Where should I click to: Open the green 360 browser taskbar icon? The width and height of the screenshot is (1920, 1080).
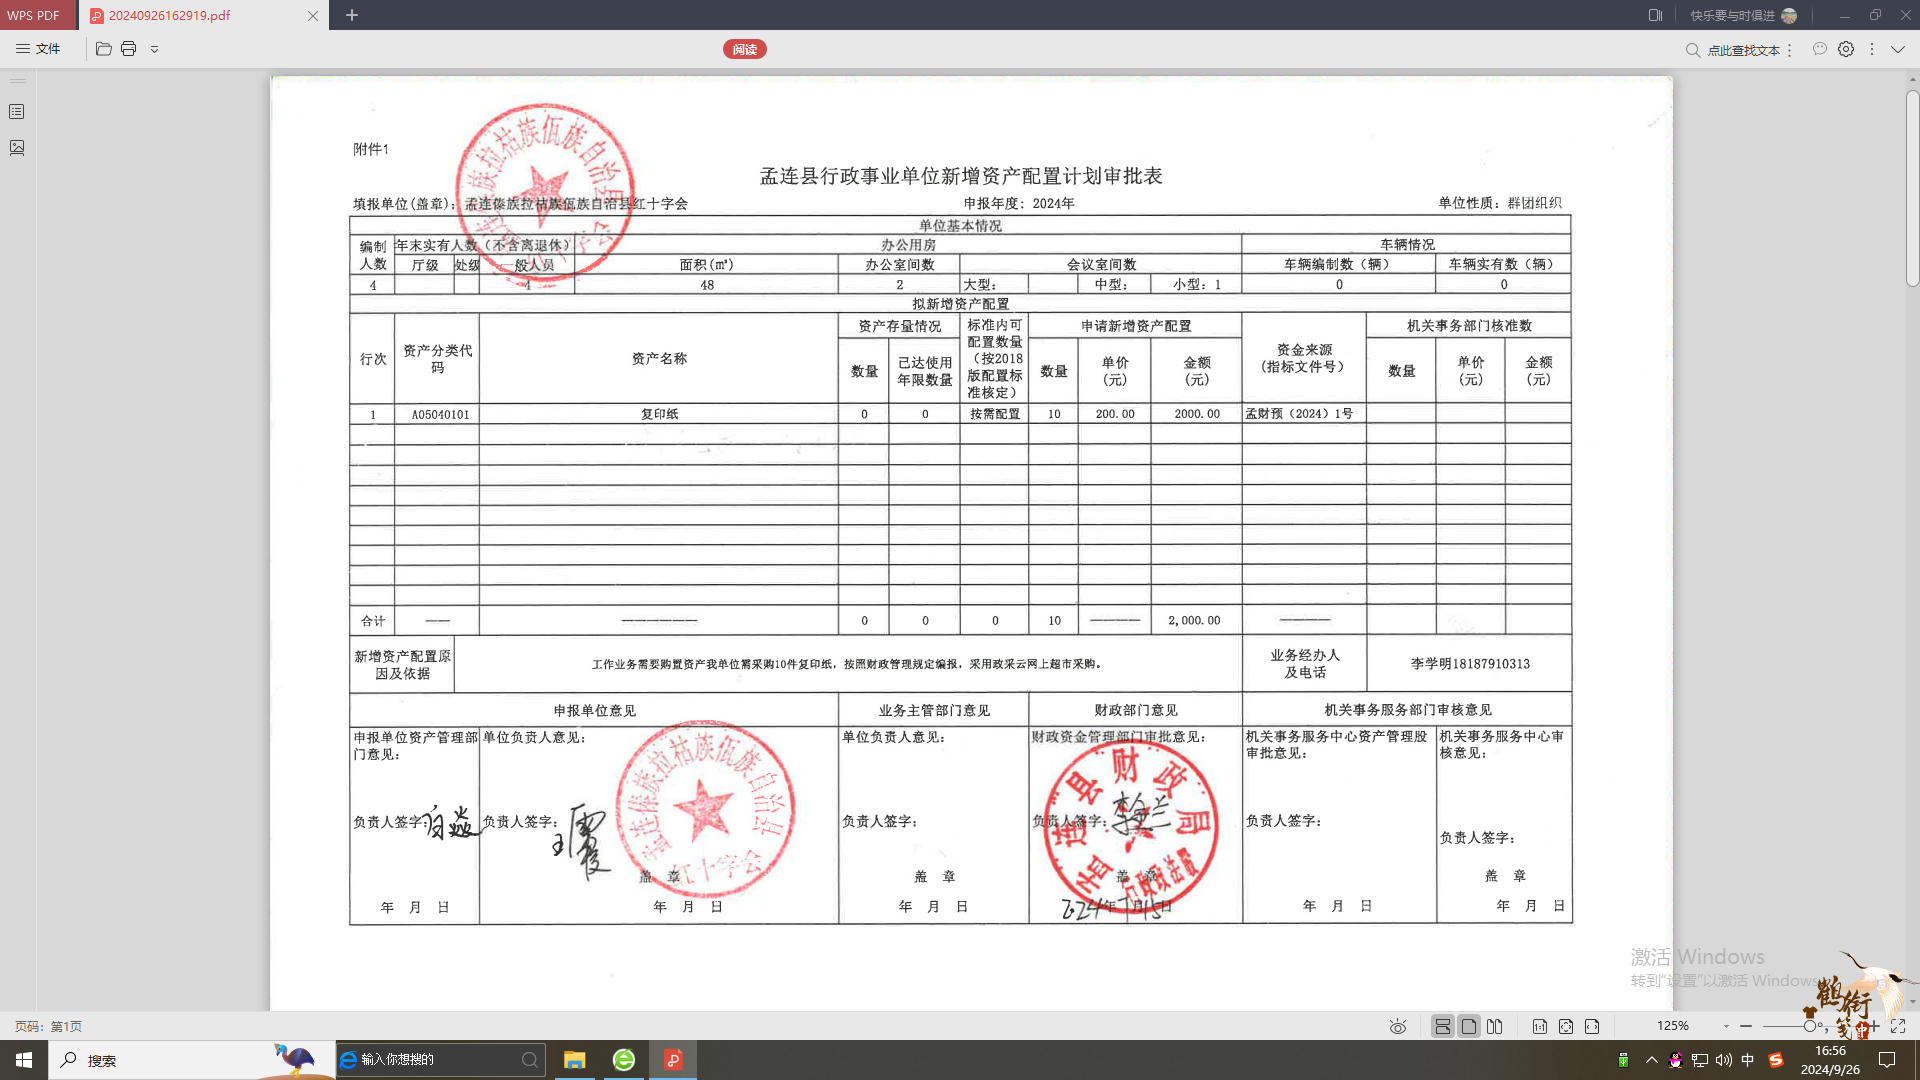624,1060
